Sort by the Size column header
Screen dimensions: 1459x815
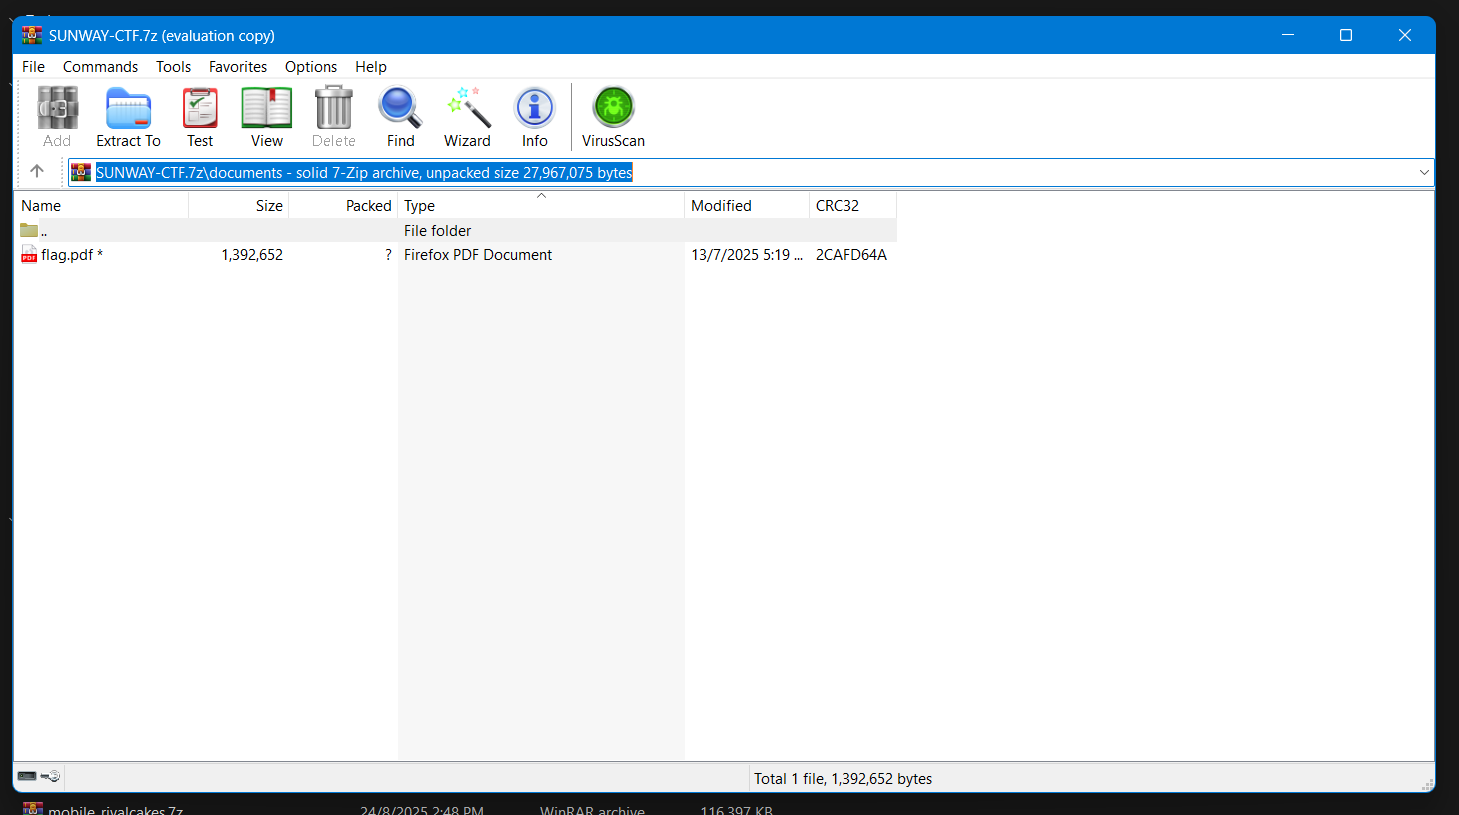pyautogui.click(x=239, y=205)
